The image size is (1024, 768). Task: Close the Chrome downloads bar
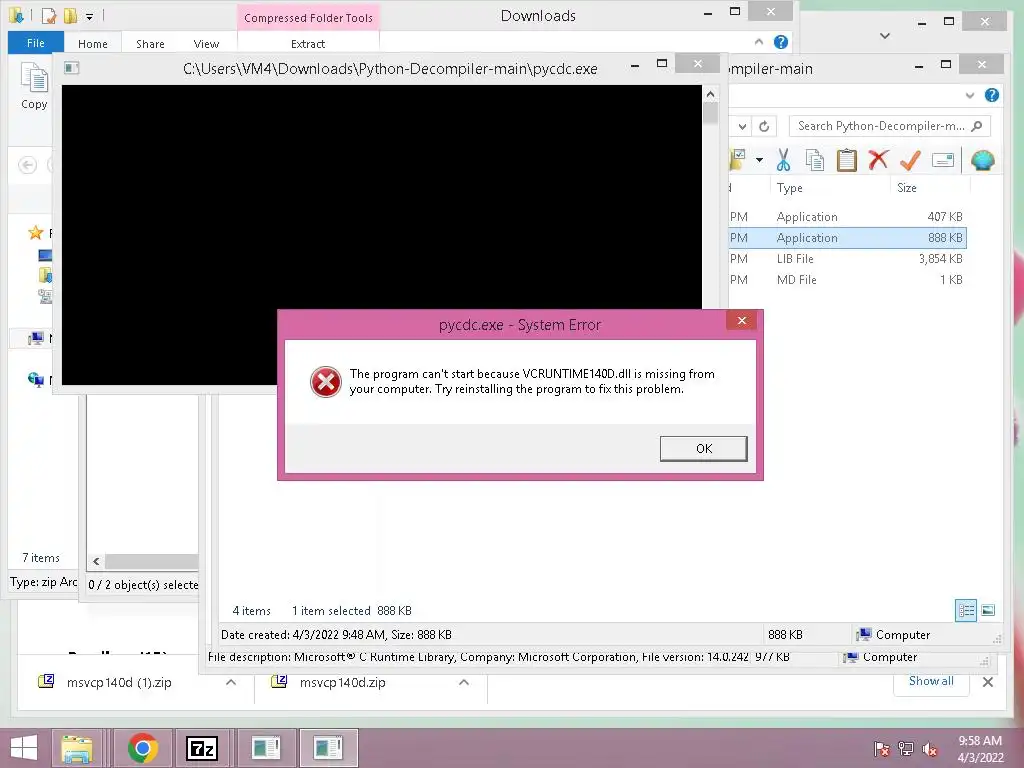987,682
